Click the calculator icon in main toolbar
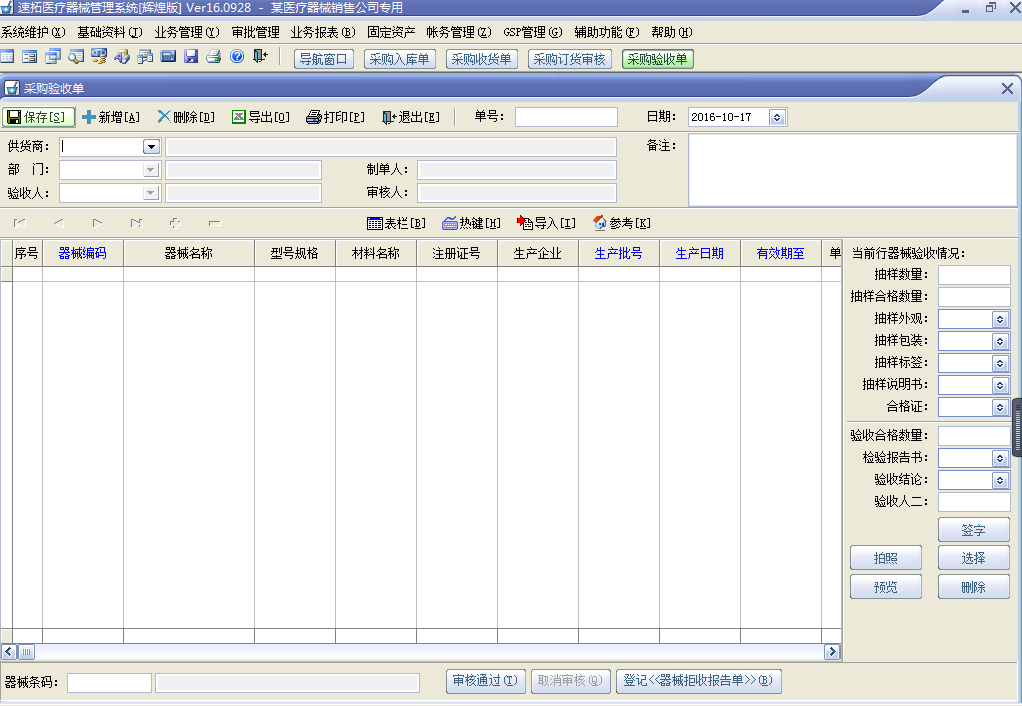Screen dimensions: 1022x706 pos(168,57)
